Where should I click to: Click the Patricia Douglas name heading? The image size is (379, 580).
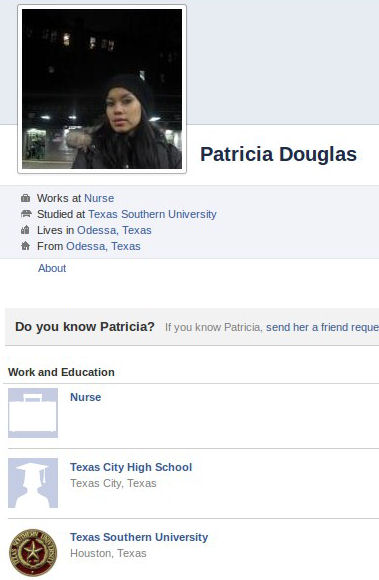pyautogui.click(x=278, y=154)
